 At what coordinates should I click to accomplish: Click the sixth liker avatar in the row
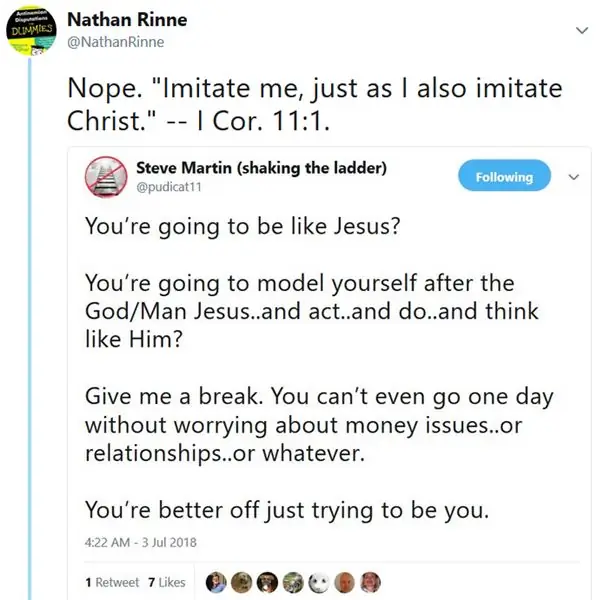[x=344, y=581]
